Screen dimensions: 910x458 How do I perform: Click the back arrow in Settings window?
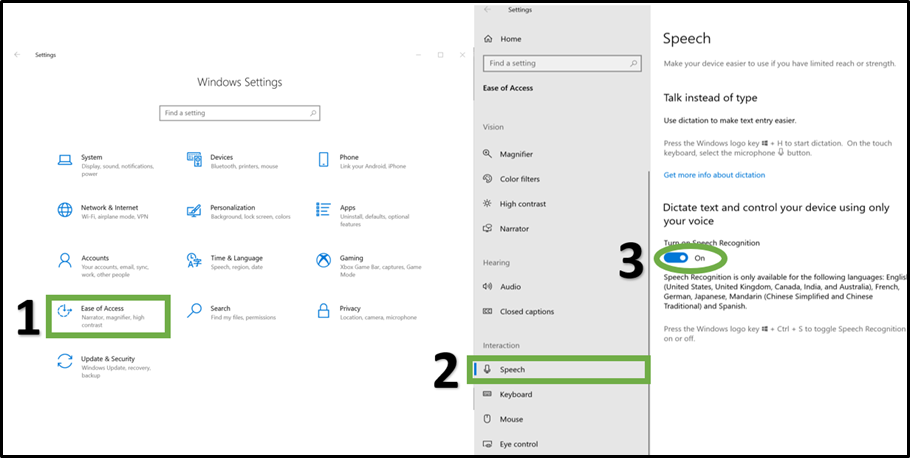(17, 55)
